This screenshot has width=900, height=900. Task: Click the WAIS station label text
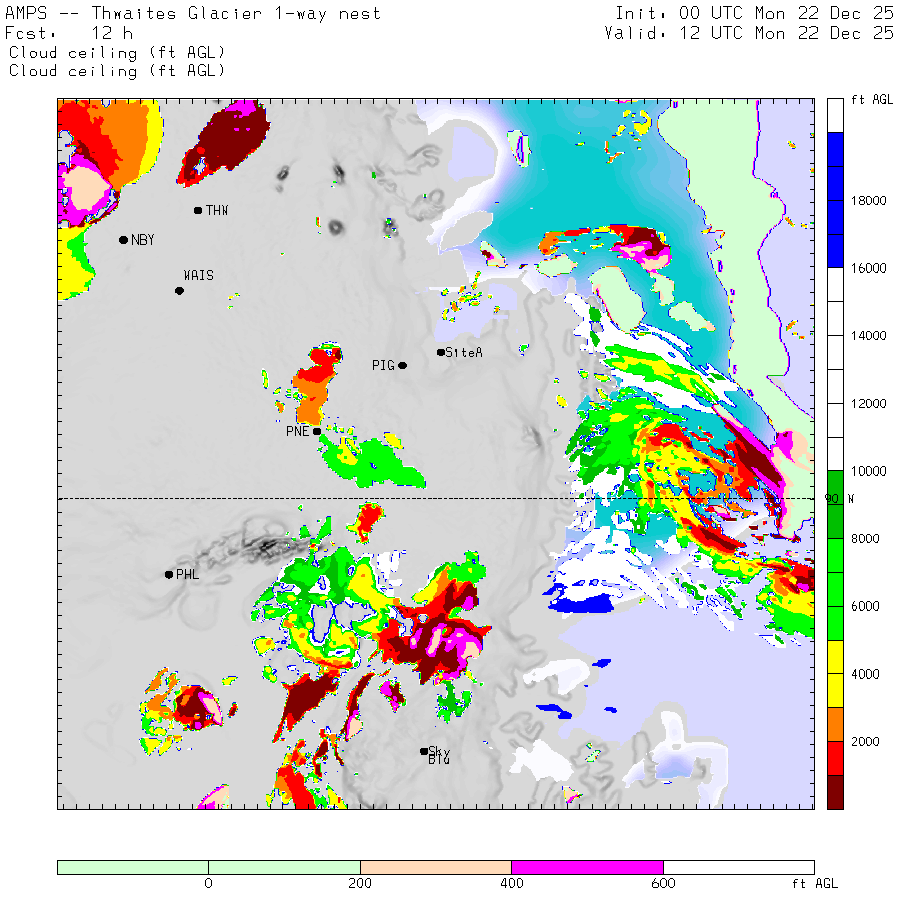[x=199, y=276]
